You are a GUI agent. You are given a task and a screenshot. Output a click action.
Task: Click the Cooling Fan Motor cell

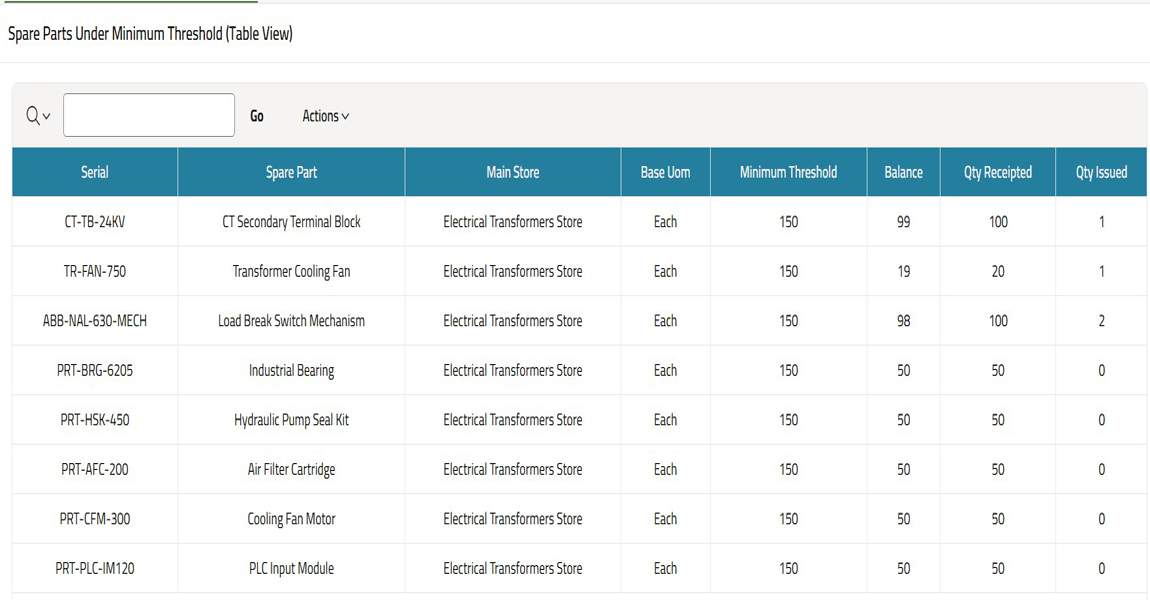pyautogui.click(x=291, y=519)
